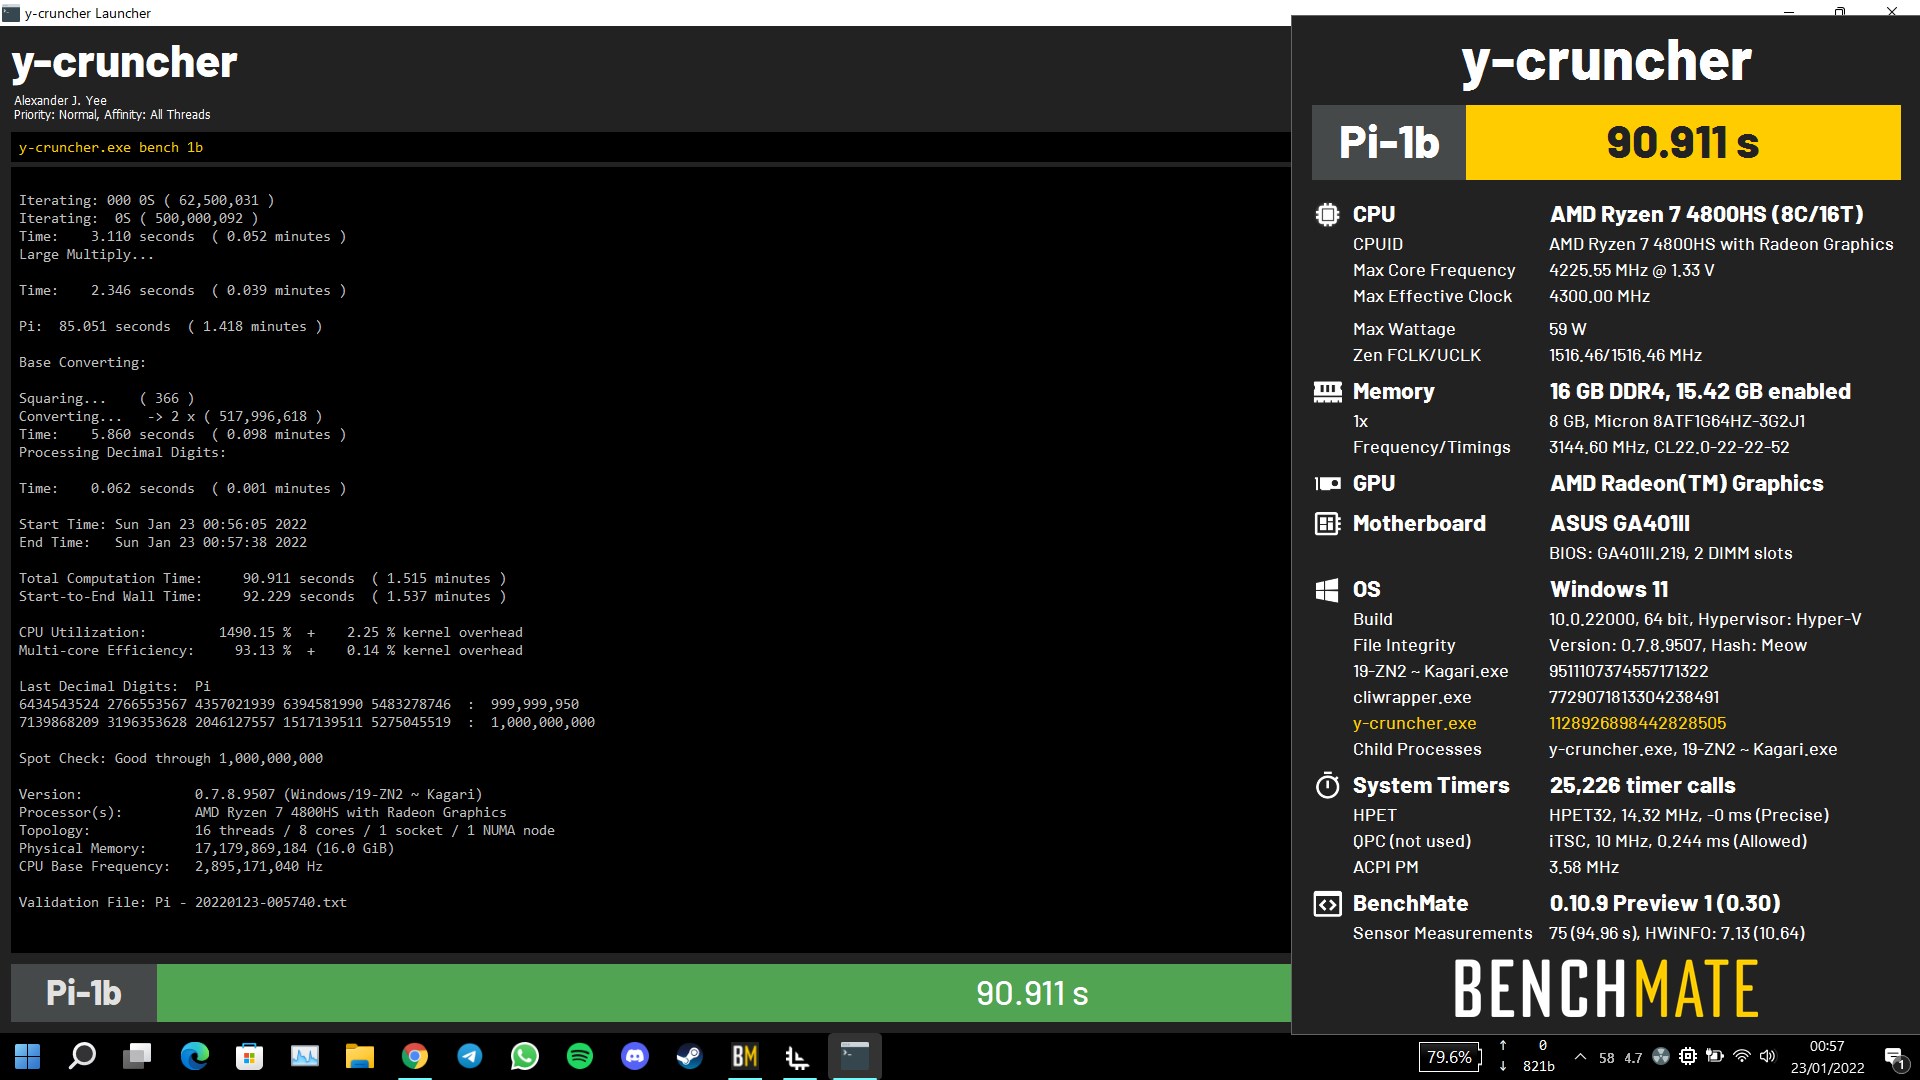Open the CPU chip tray icon
1920x1080 pixels.
(x=1688, y=1056)
